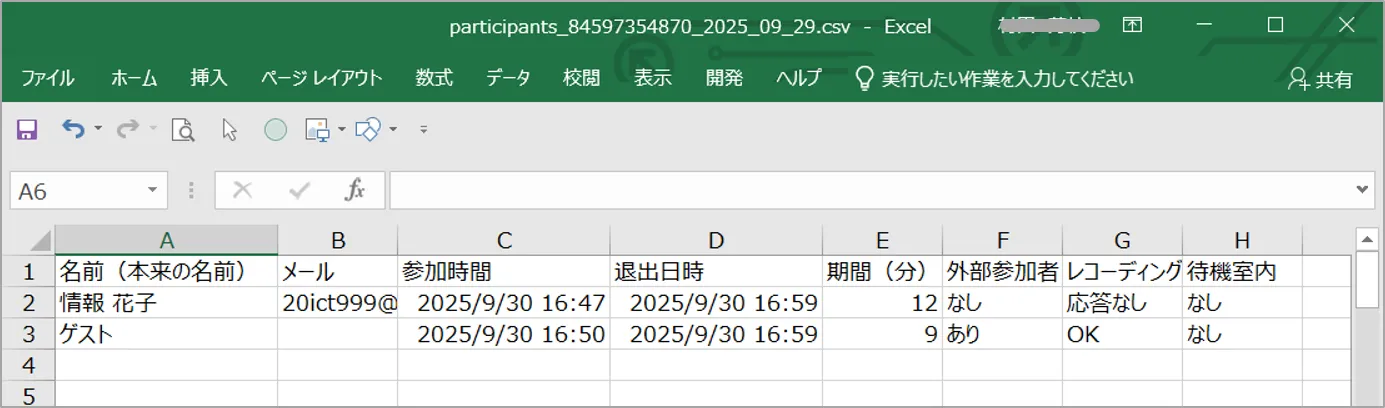Screen dimensions: 1385x408
Task: Click the ribbon display options button
Action: pyautogui.click(x=1133, y=25)
